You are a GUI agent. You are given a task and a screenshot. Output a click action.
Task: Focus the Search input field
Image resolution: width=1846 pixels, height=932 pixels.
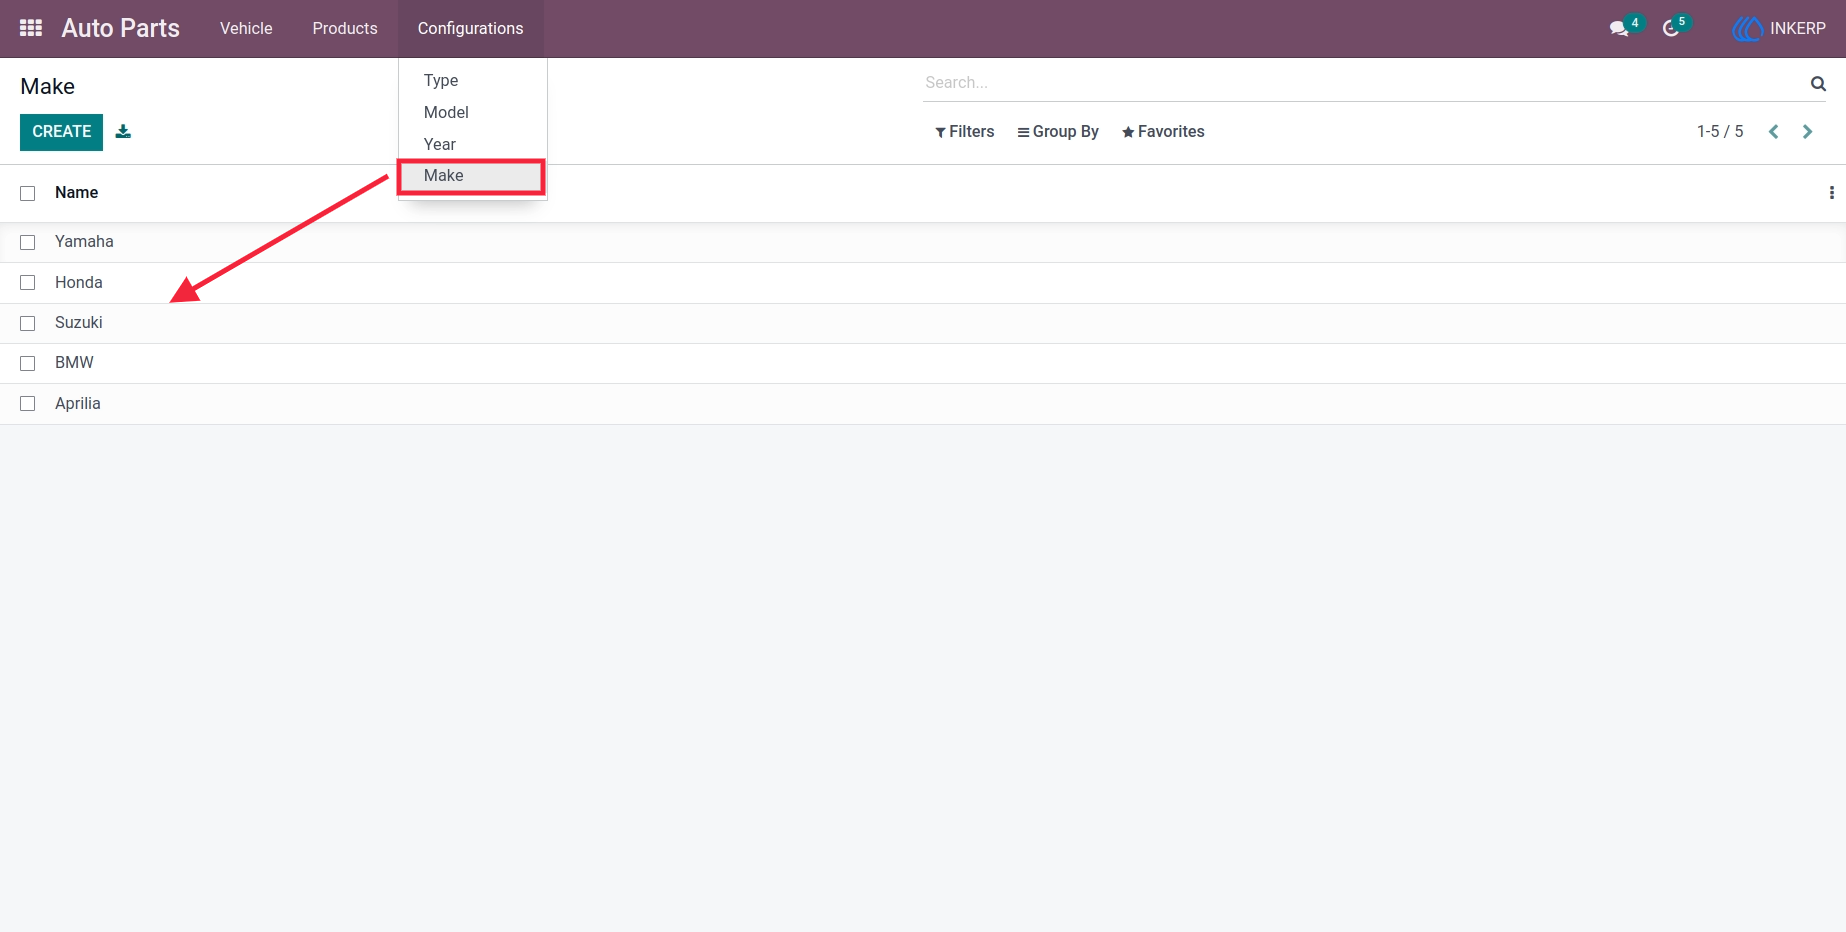point(1364,83)
